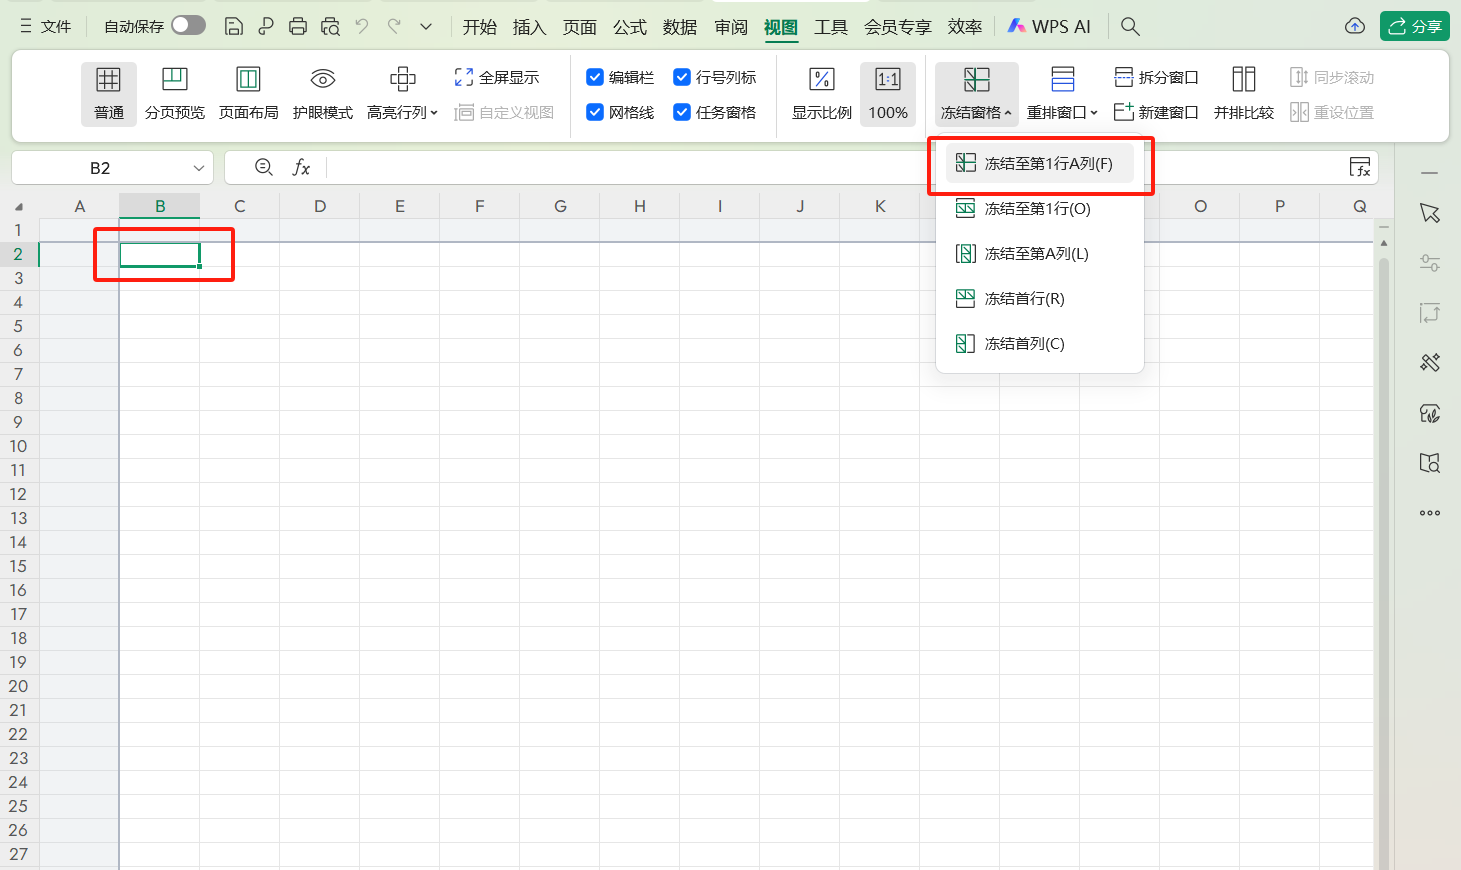Click the green 分享 button

coord(1415,26)
